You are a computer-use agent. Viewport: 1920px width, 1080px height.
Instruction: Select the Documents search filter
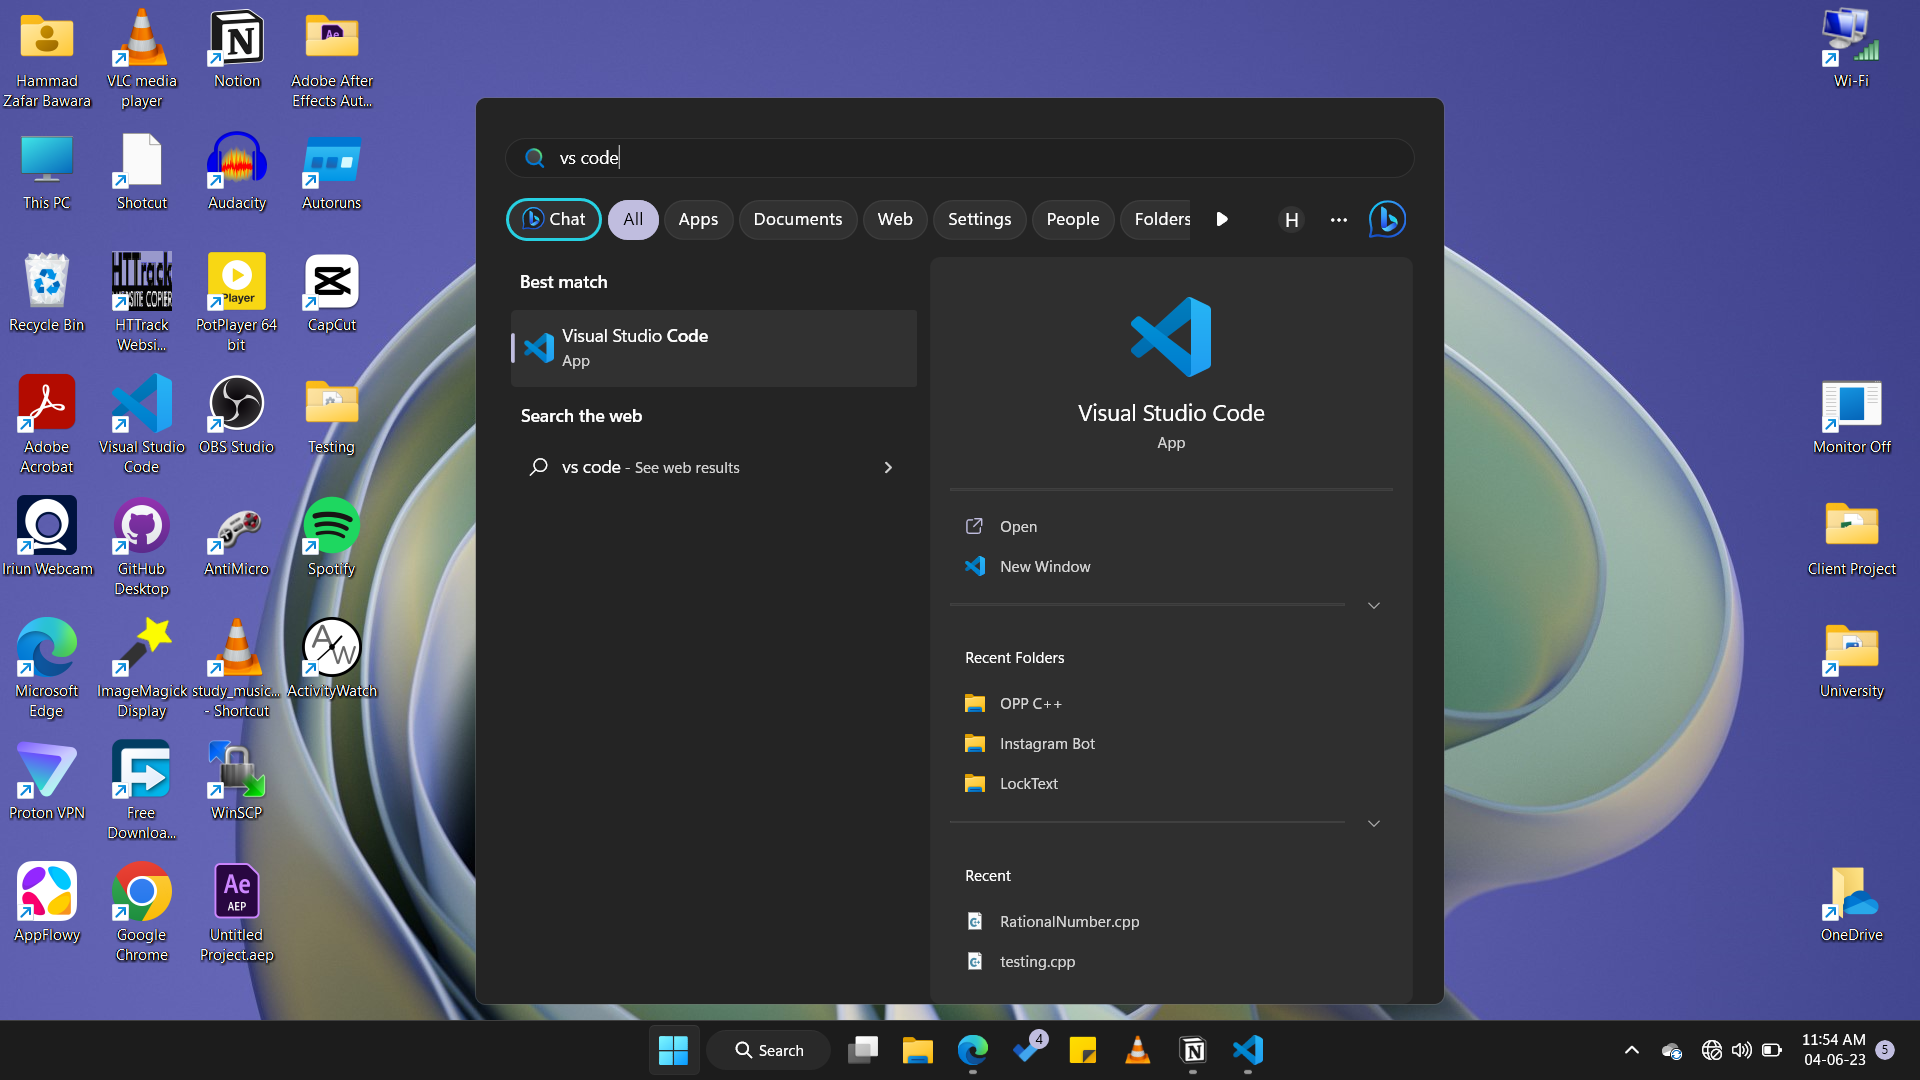click(797, 219)
